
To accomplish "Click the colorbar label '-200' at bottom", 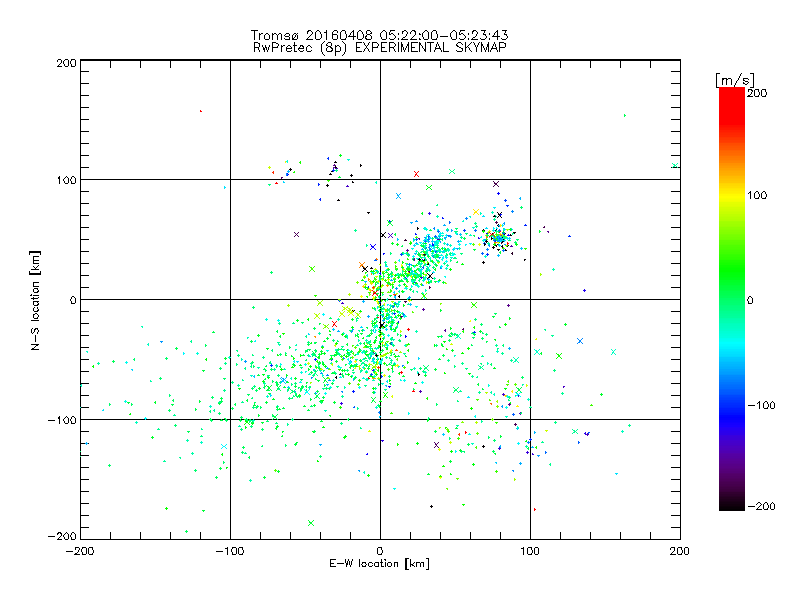I will (x=761, y=507).
